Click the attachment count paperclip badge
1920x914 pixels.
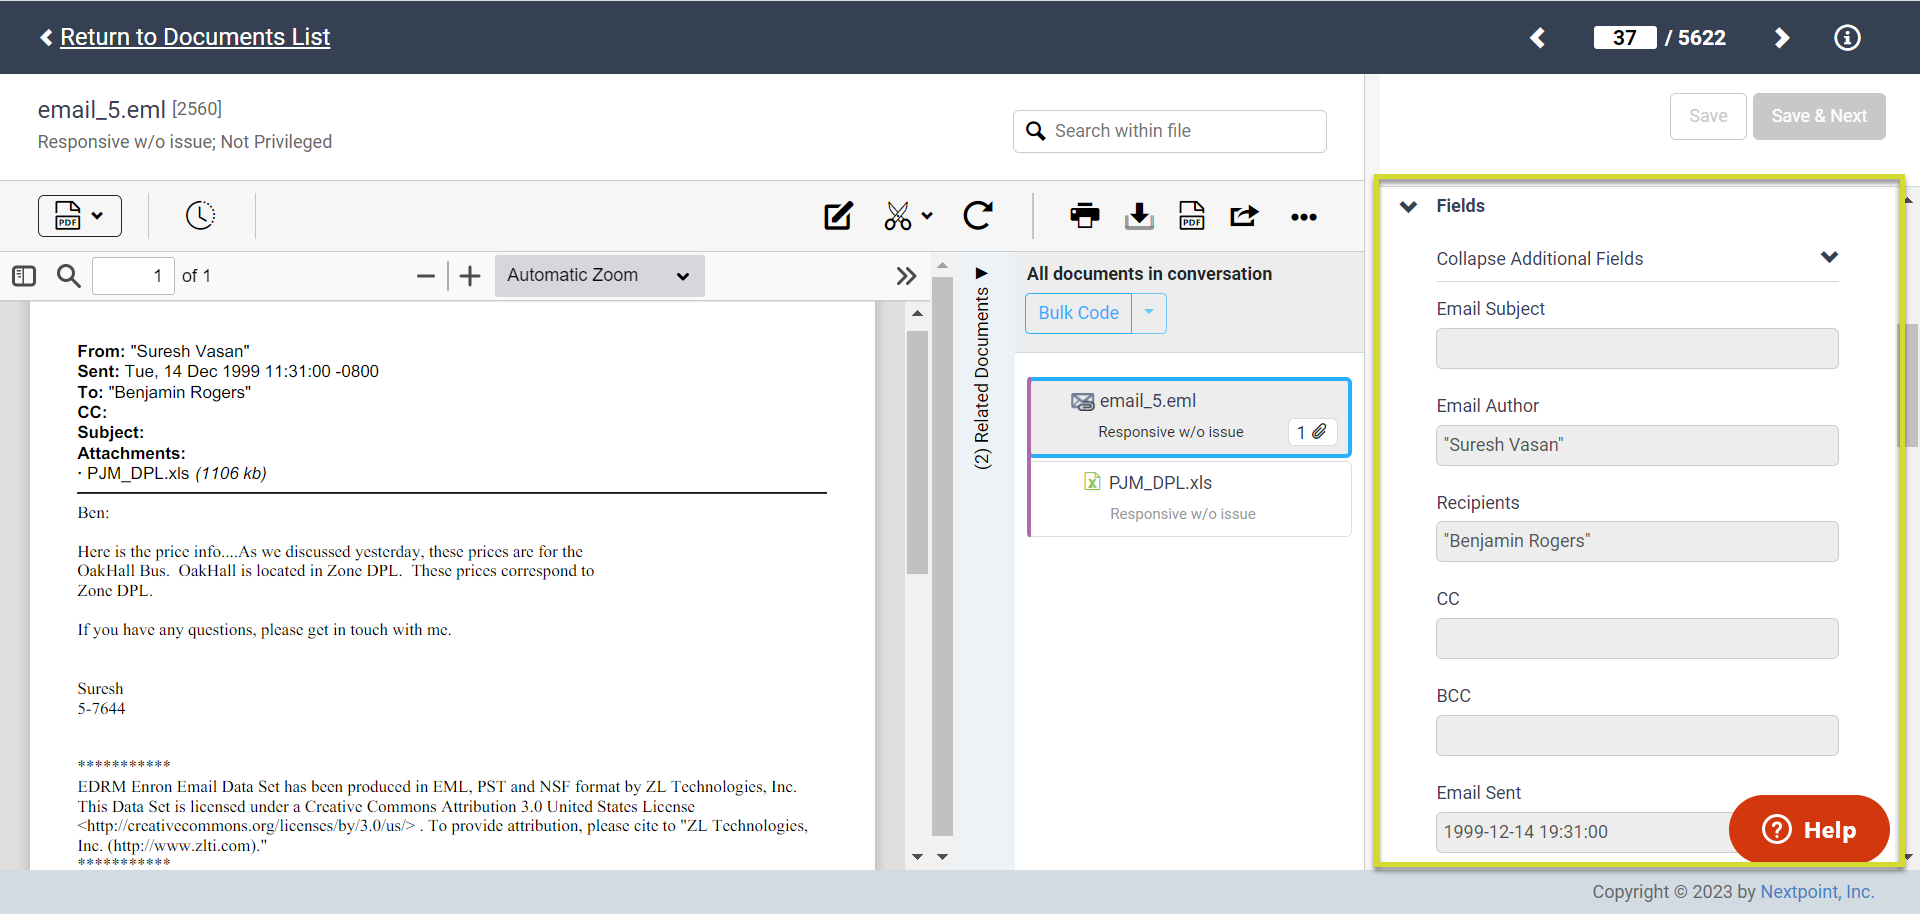tap(1312, 432)
